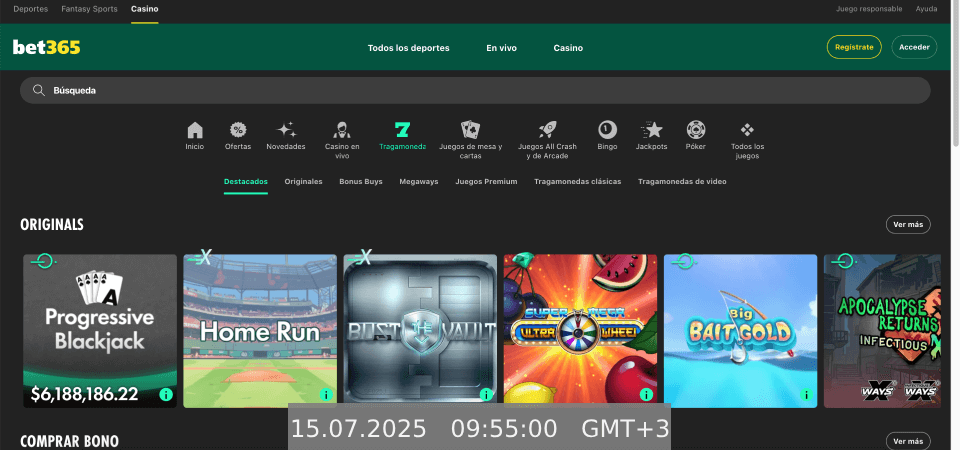This screenshot has height=450, width=960.
Task: Open Deportes in the top bar
Action: coord(31,9)
